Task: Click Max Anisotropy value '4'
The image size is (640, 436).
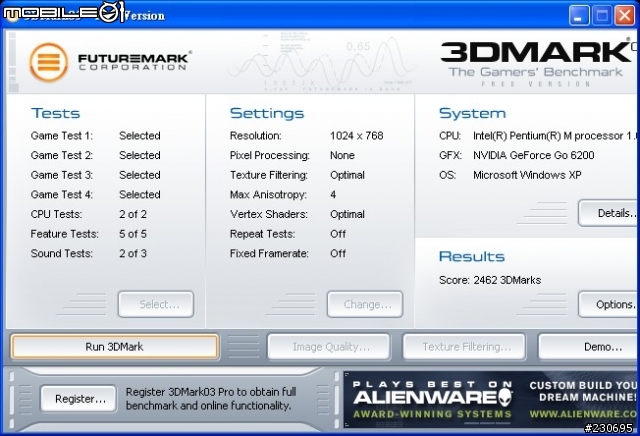Action: (333, 194)
